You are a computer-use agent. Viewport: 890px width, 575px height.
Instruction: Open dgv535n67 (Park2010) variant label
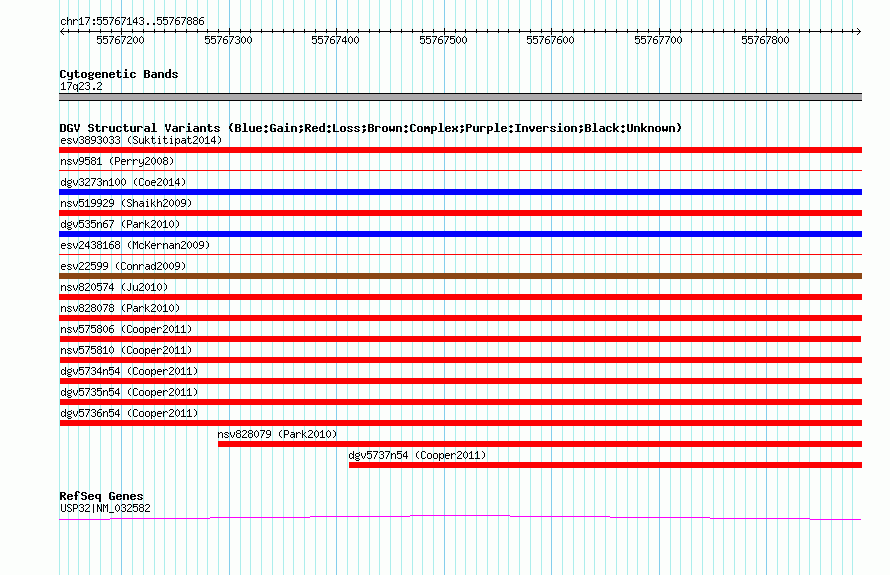pos(120,224)
